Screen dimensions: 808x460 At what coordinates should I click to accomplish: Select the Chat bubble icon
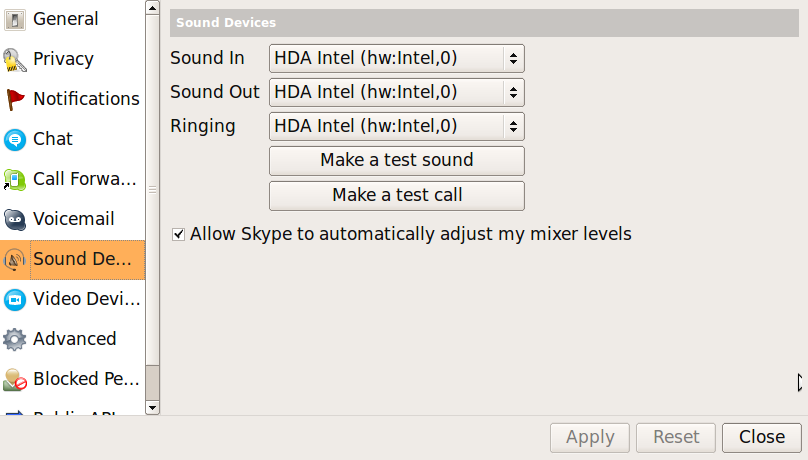coord(14,140)
